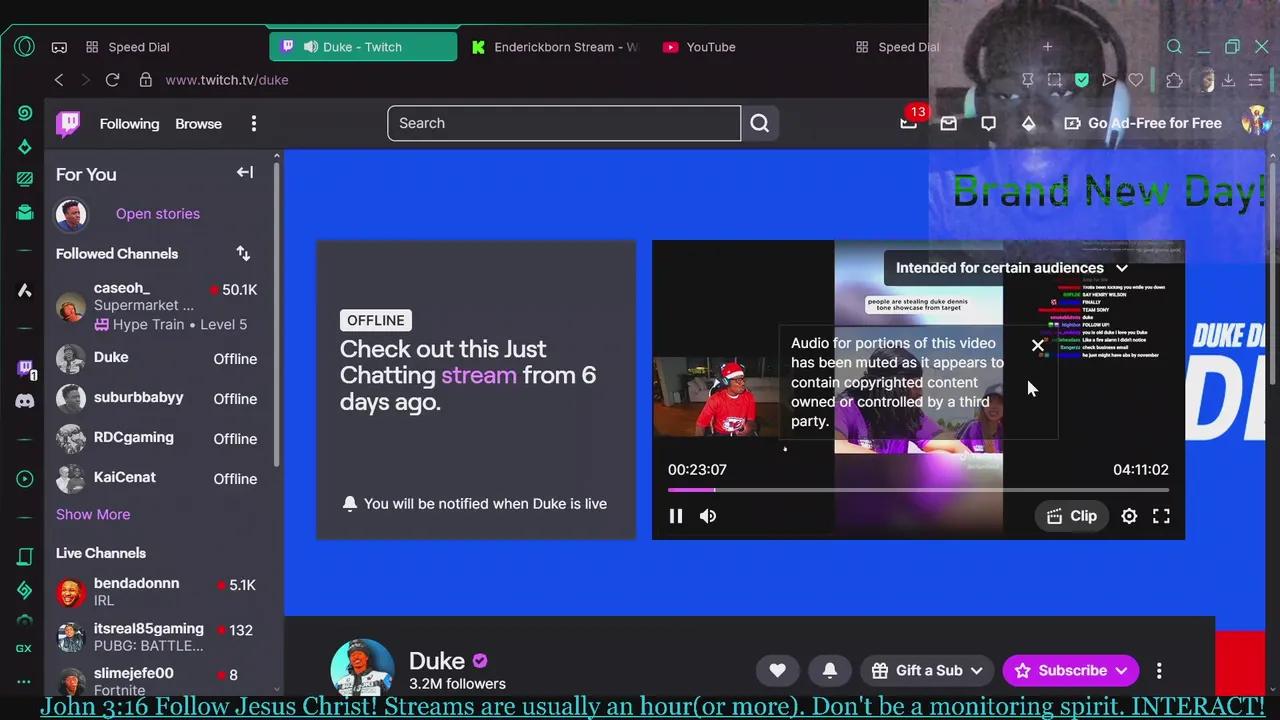Open GX Corner gamepad icon
The height and width of the screenshot is (720, 1280).
click(59, 47)
